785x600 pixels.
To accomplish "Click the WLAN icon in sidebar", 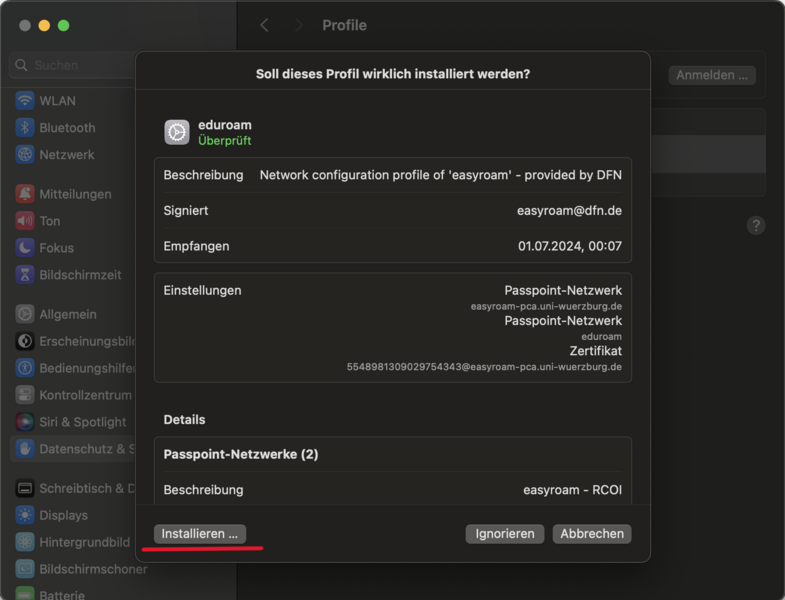I will (x=25, y=101).
